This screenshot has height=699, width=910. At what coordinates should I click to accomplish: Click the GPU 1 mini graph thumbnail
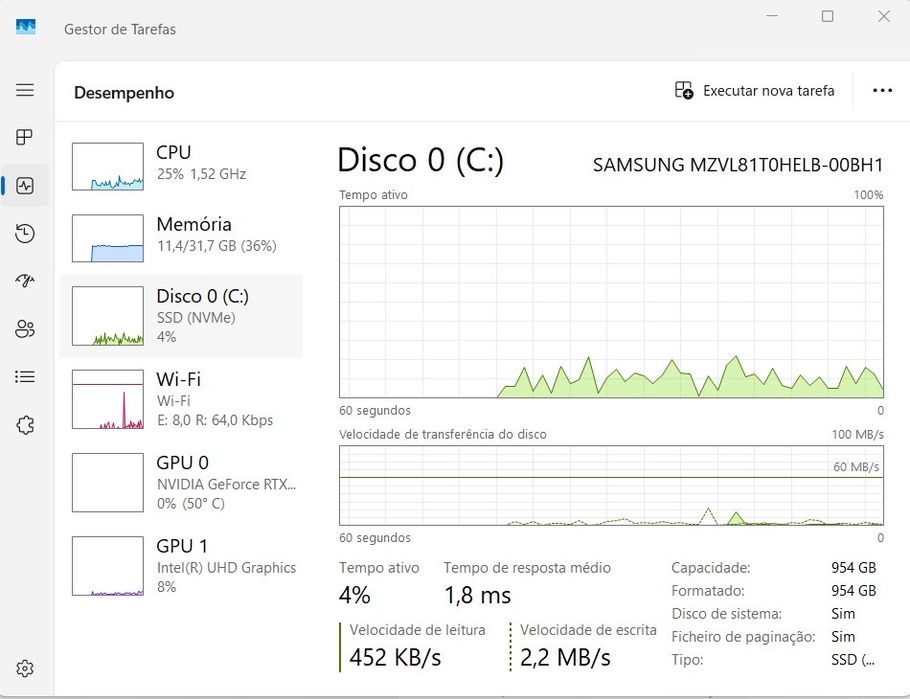coord(108,566)
